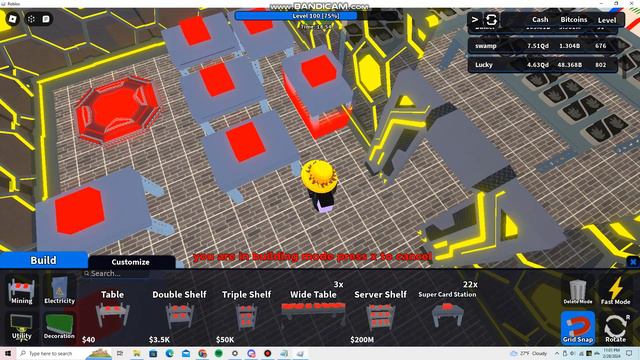
Task: Select the Decoration category icon
Action: (x=59, y=327)
